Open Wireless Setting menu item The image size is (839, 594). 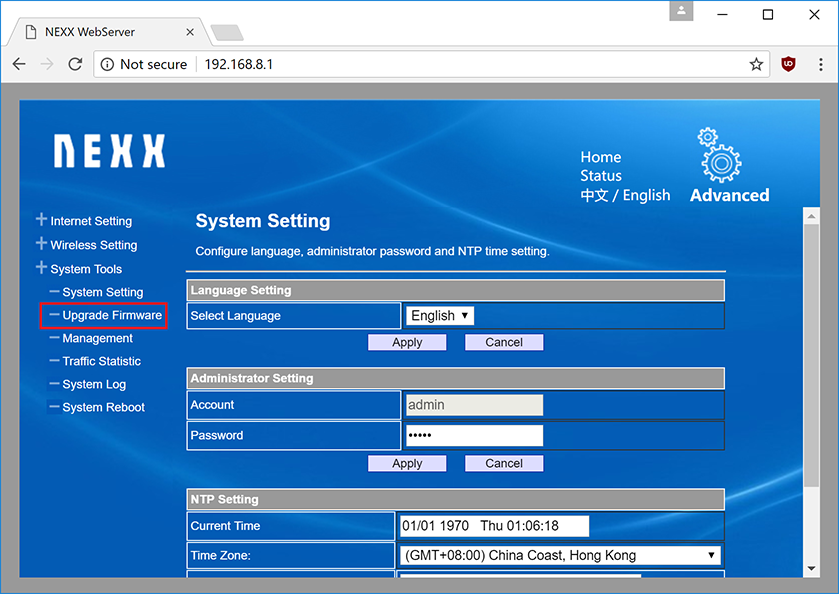(94, 245)
